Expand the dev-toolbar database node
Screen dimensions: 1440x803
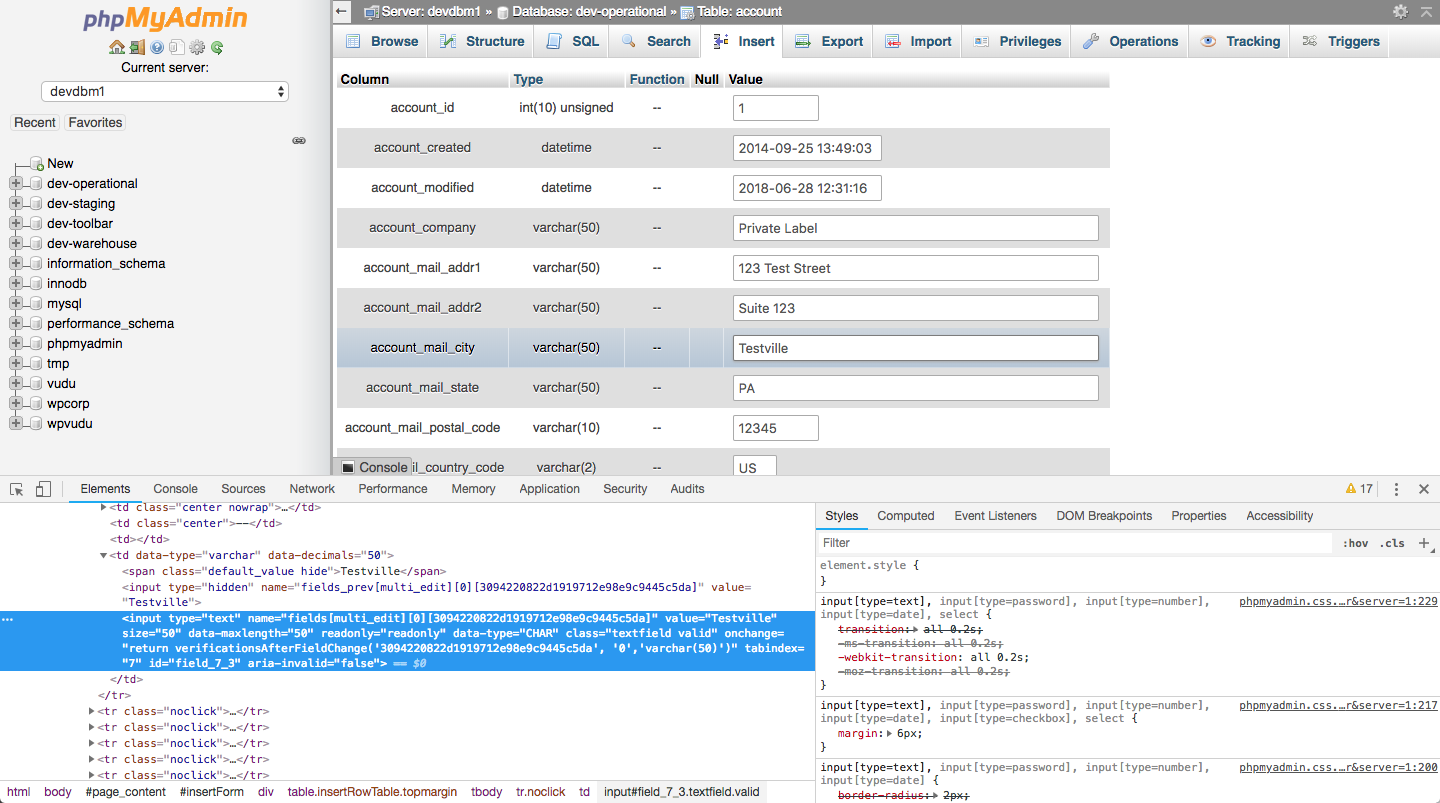point(16,224)
